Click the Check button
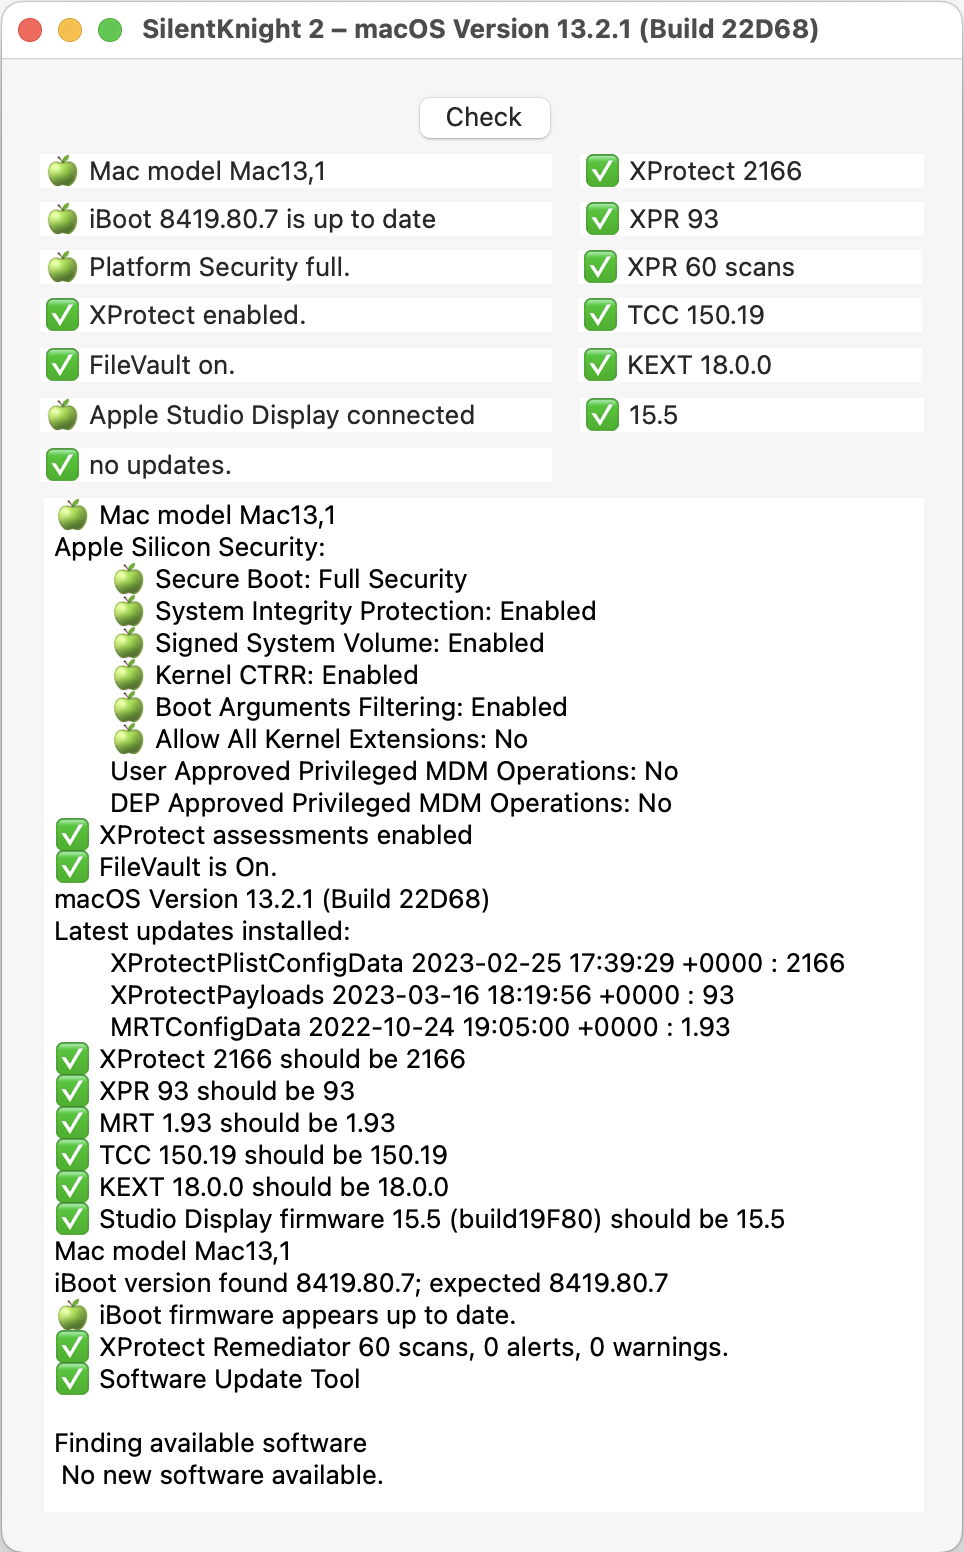The width and height of the screenshot is (964, 1552). [484, 118]
